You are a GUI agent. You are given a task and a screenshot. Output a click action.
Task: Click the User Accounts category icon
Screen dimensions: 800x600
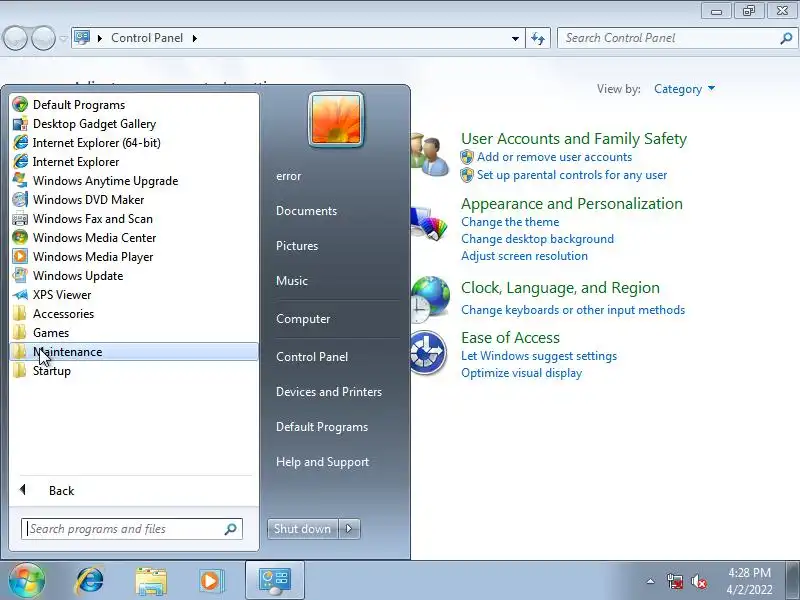430,155
